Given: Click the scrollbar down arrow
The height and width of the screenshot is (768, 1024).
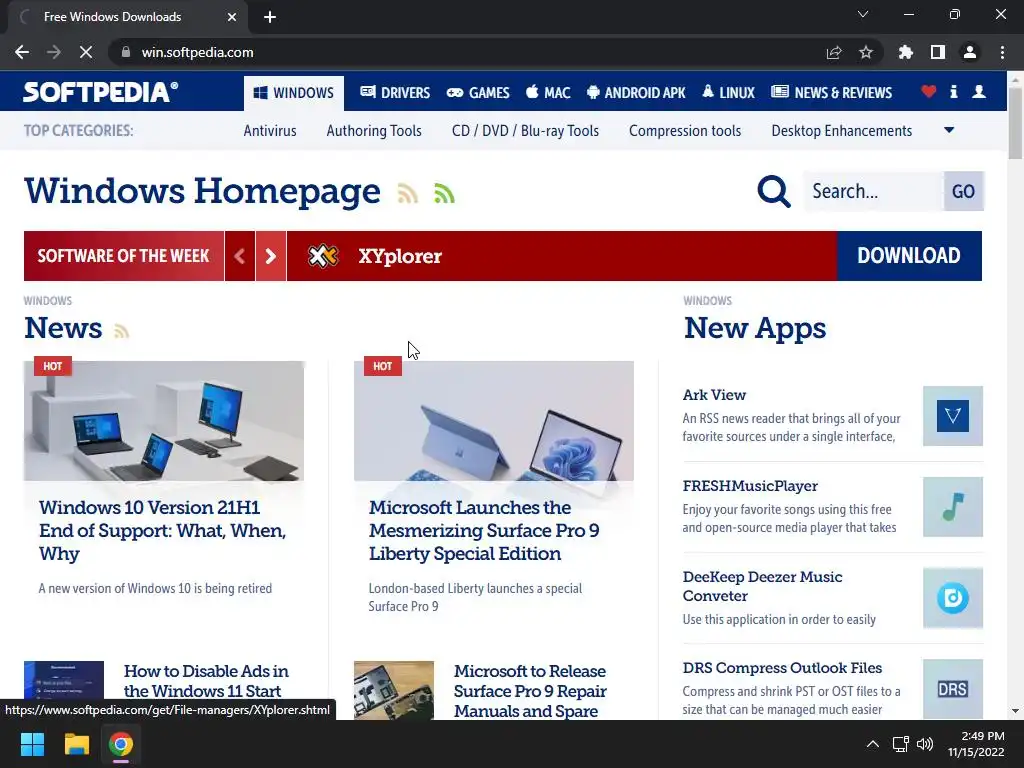Looking at the screenshot, I should 1015,711.
